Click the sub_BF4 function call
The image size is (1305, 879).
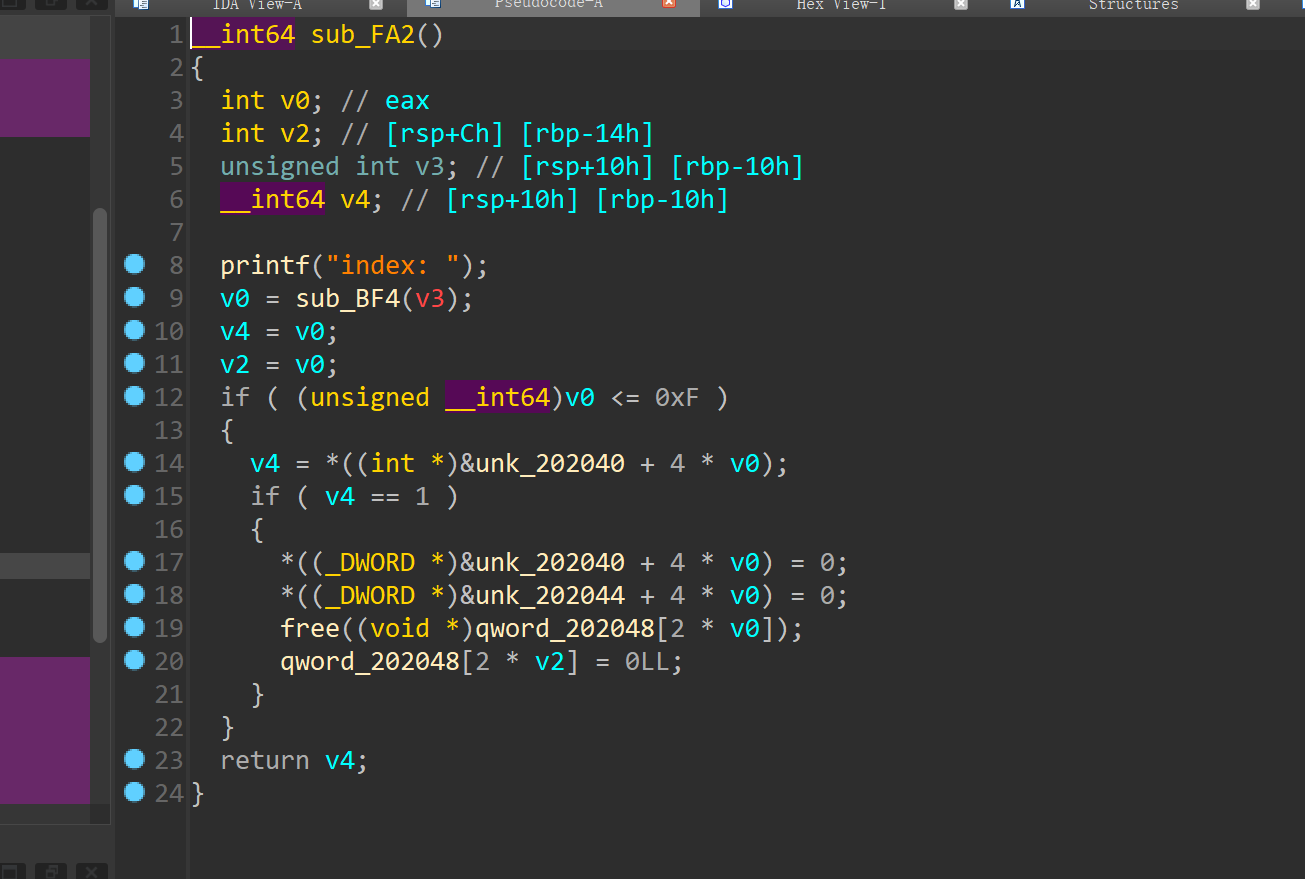(348, 299)
